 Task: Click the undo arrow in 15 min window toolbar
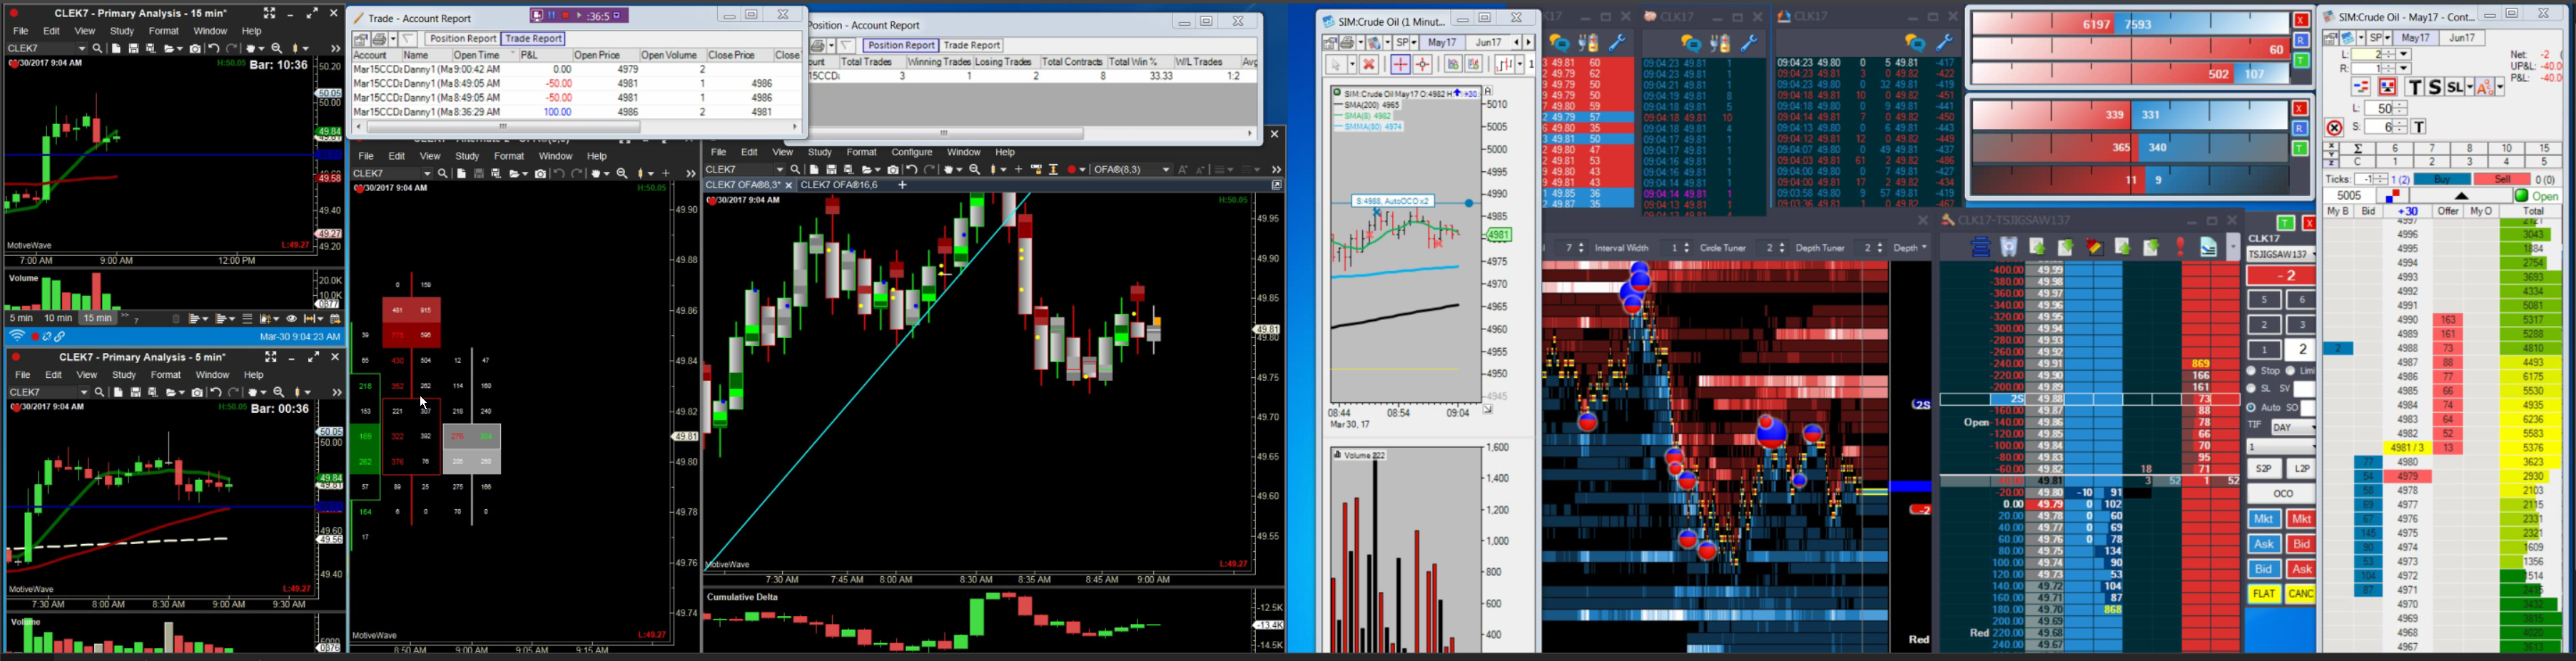pos(214,48)
